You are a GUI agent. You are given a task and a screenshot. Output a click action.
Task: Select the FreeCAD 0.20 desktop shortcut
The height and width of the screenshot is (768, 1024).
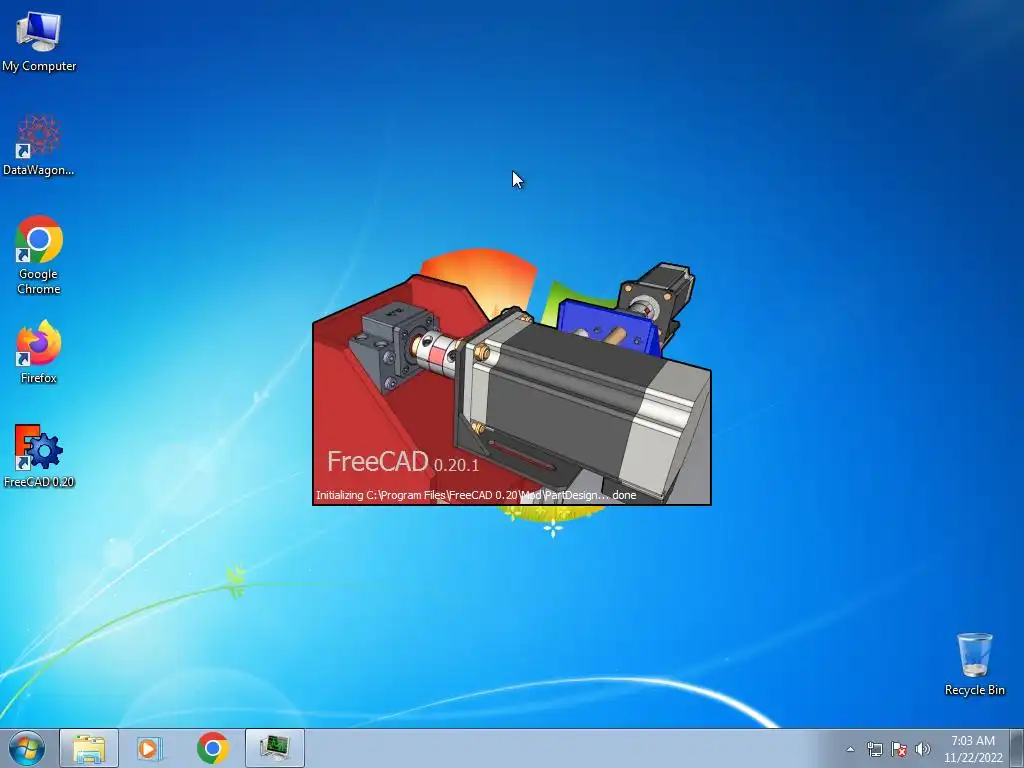pyautogui.click(x=39, y=456)
